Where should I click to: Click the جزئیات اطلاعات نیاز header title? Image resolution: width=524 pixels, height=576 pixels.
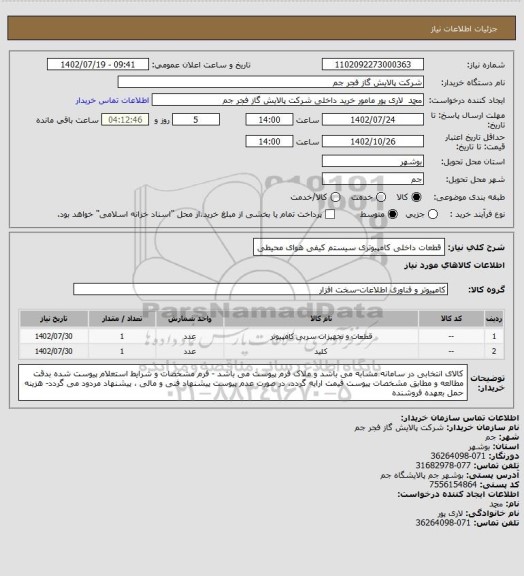464,29
